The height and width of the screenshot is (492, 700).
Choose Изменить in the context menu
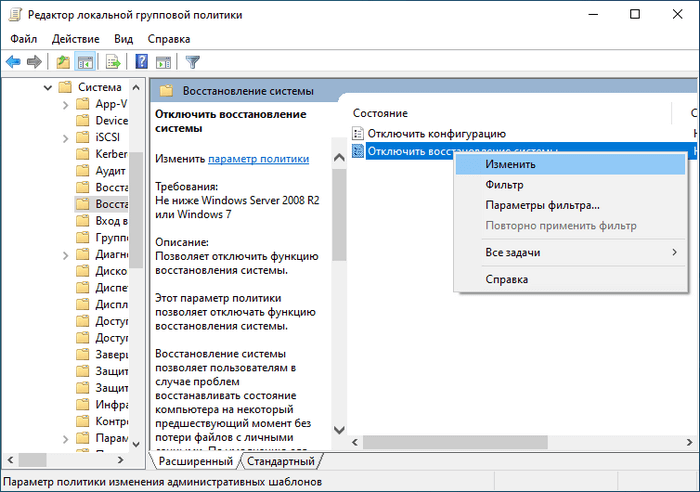tap(571, 164)
